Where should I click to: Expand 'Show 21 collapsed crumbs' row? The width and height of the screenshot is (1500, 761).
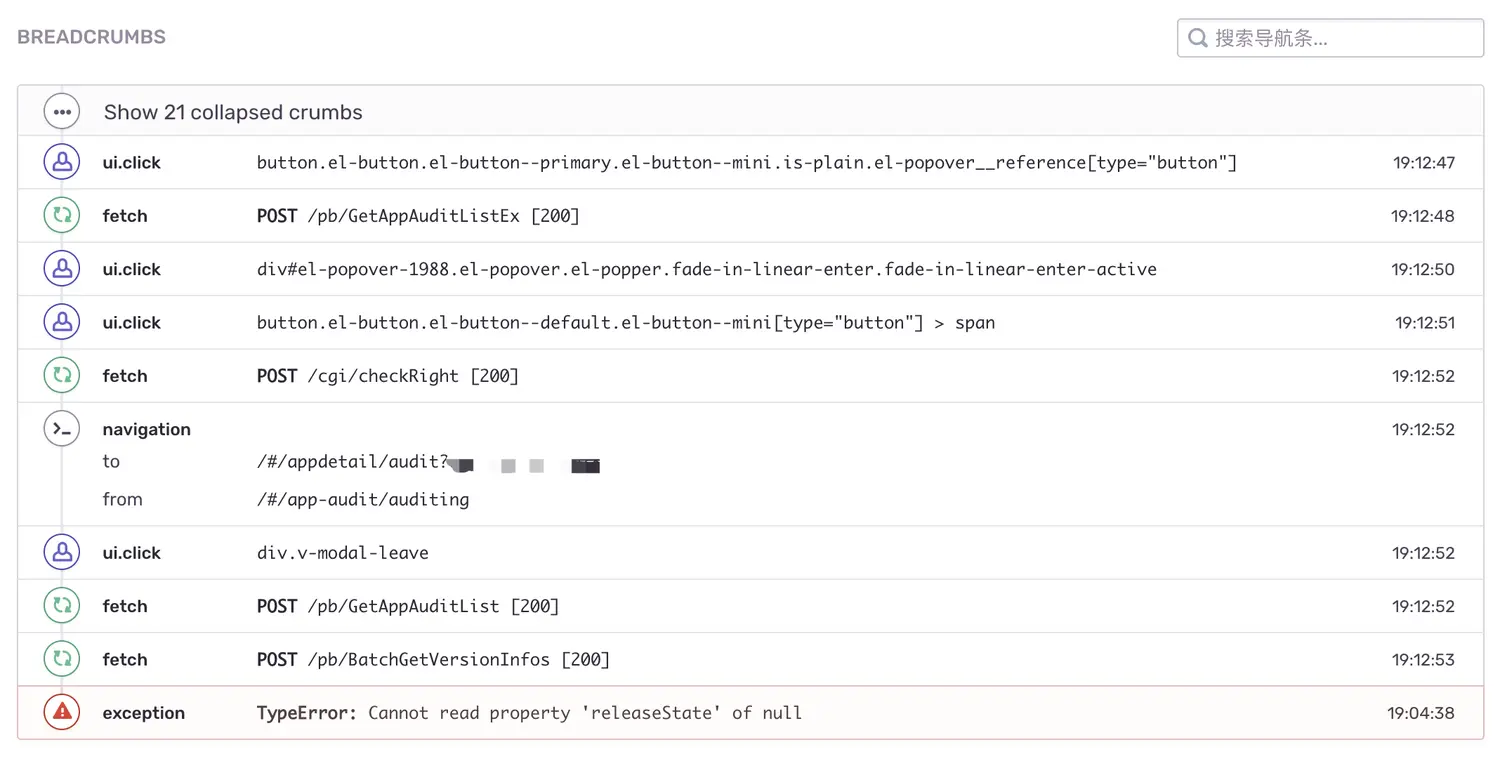(233, 112)
